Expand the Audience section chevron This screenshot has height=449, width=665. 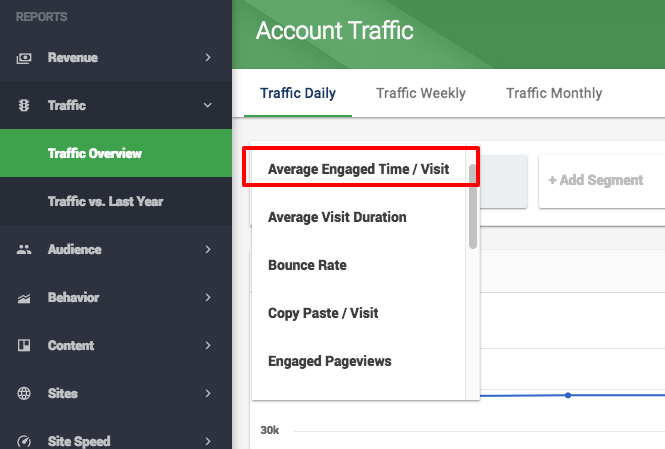pyautogui.click(x=208, y=249)
